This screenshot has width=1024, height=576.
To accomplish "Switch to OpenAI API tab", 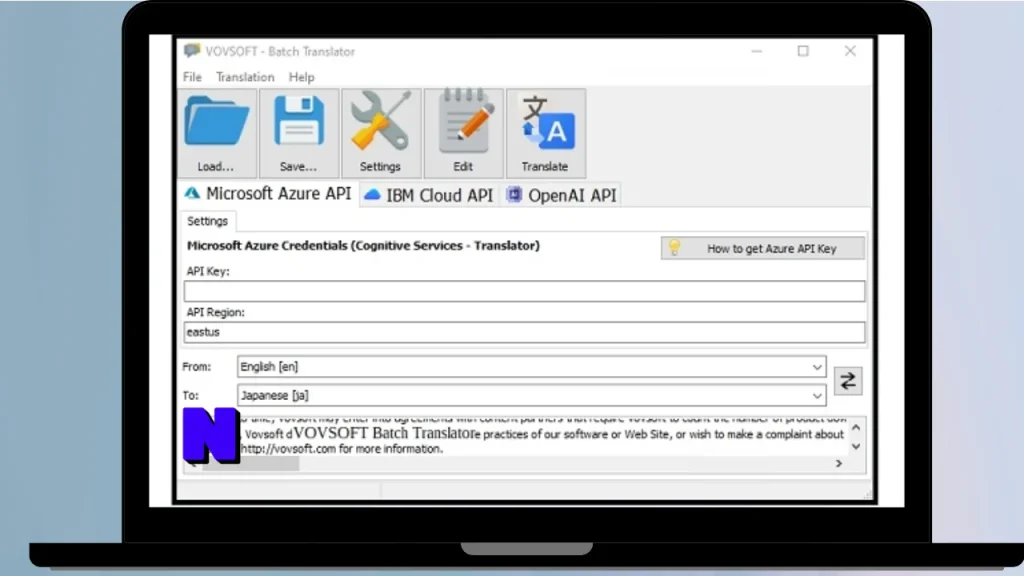I will tap(562, 195).
